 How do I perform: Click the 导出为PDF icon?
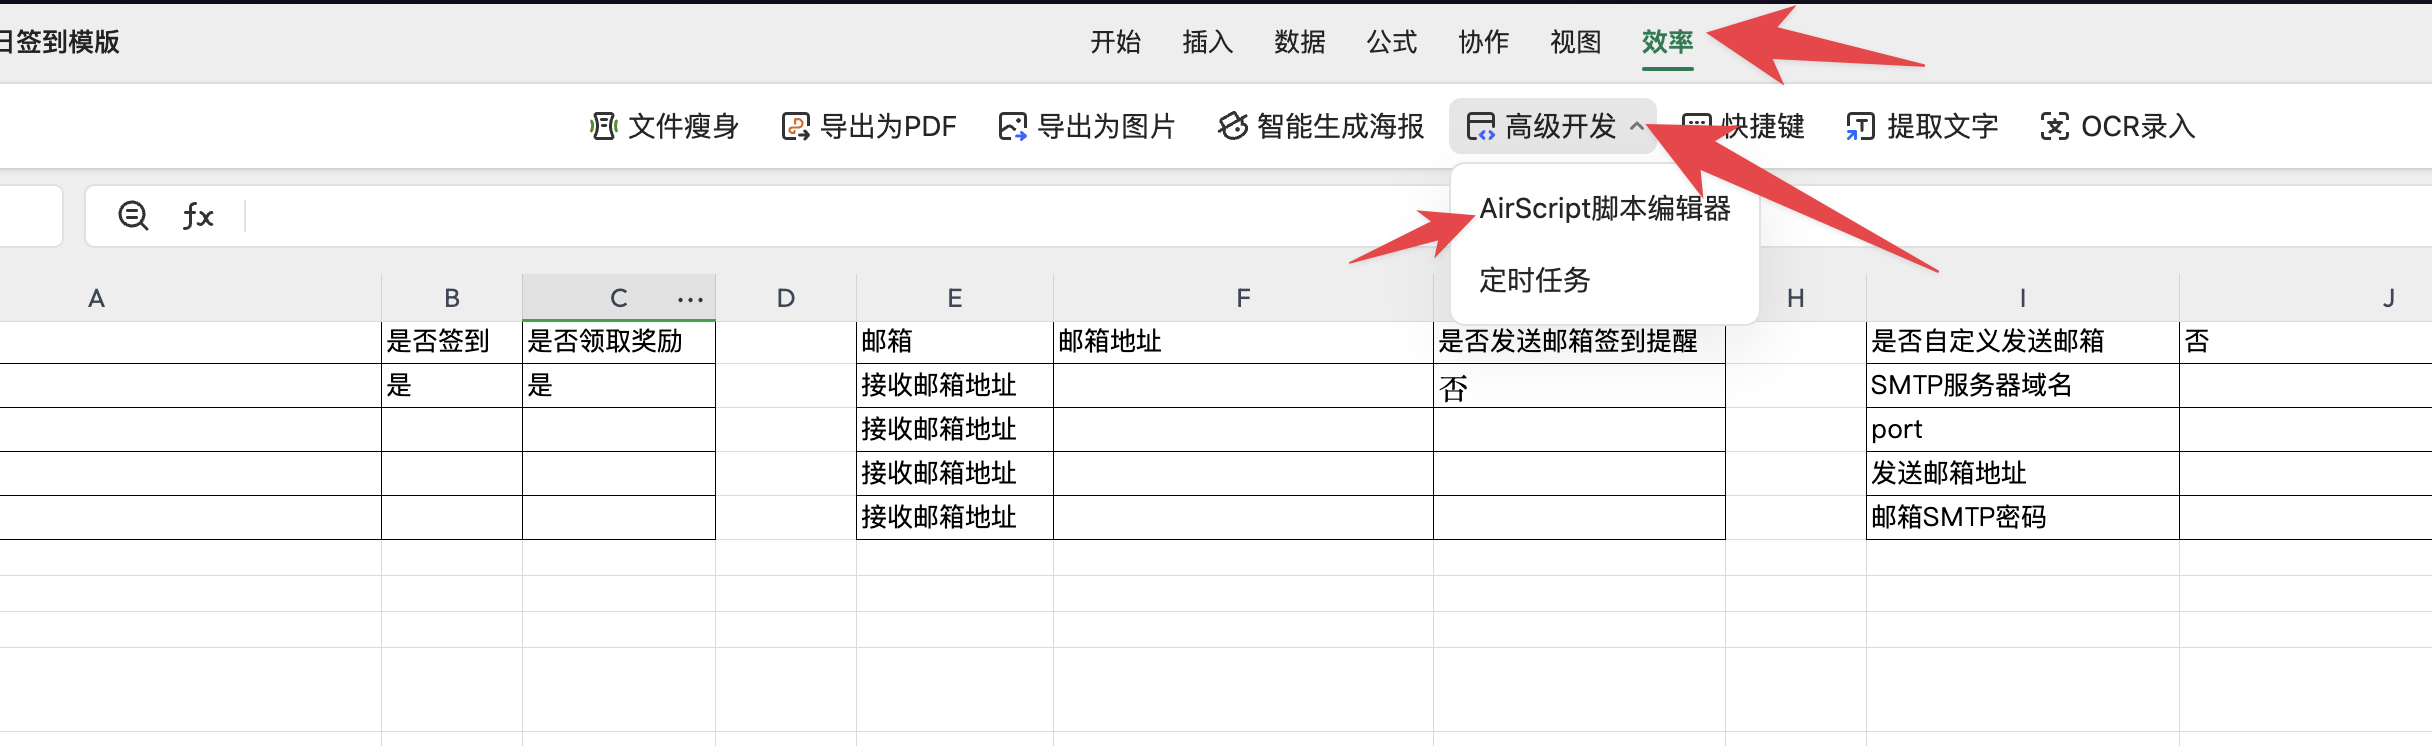pyautogui.click(x=795, y=127)
